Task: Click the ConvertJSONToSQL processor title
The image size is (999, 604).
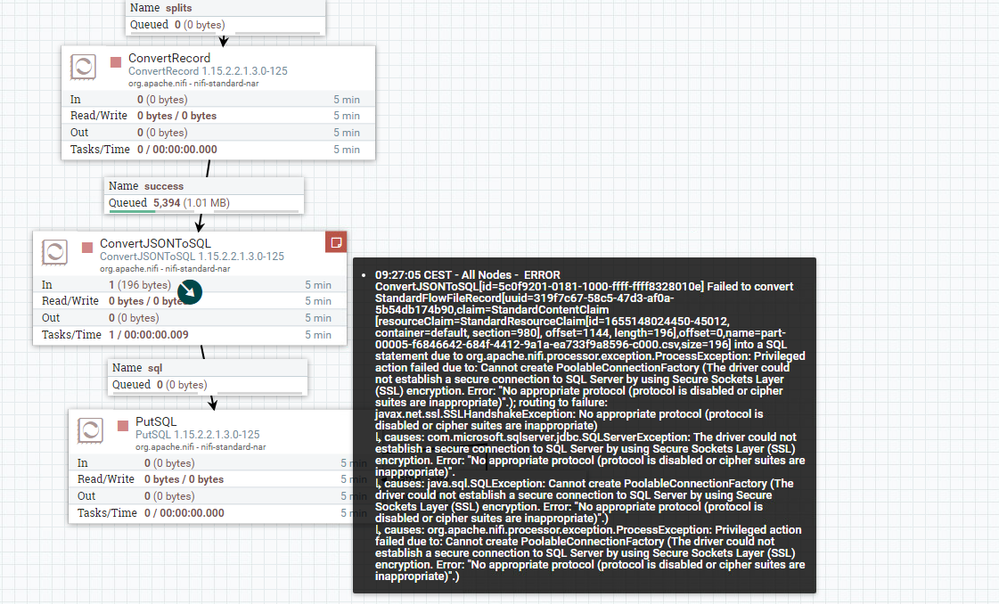Action: 155,243
